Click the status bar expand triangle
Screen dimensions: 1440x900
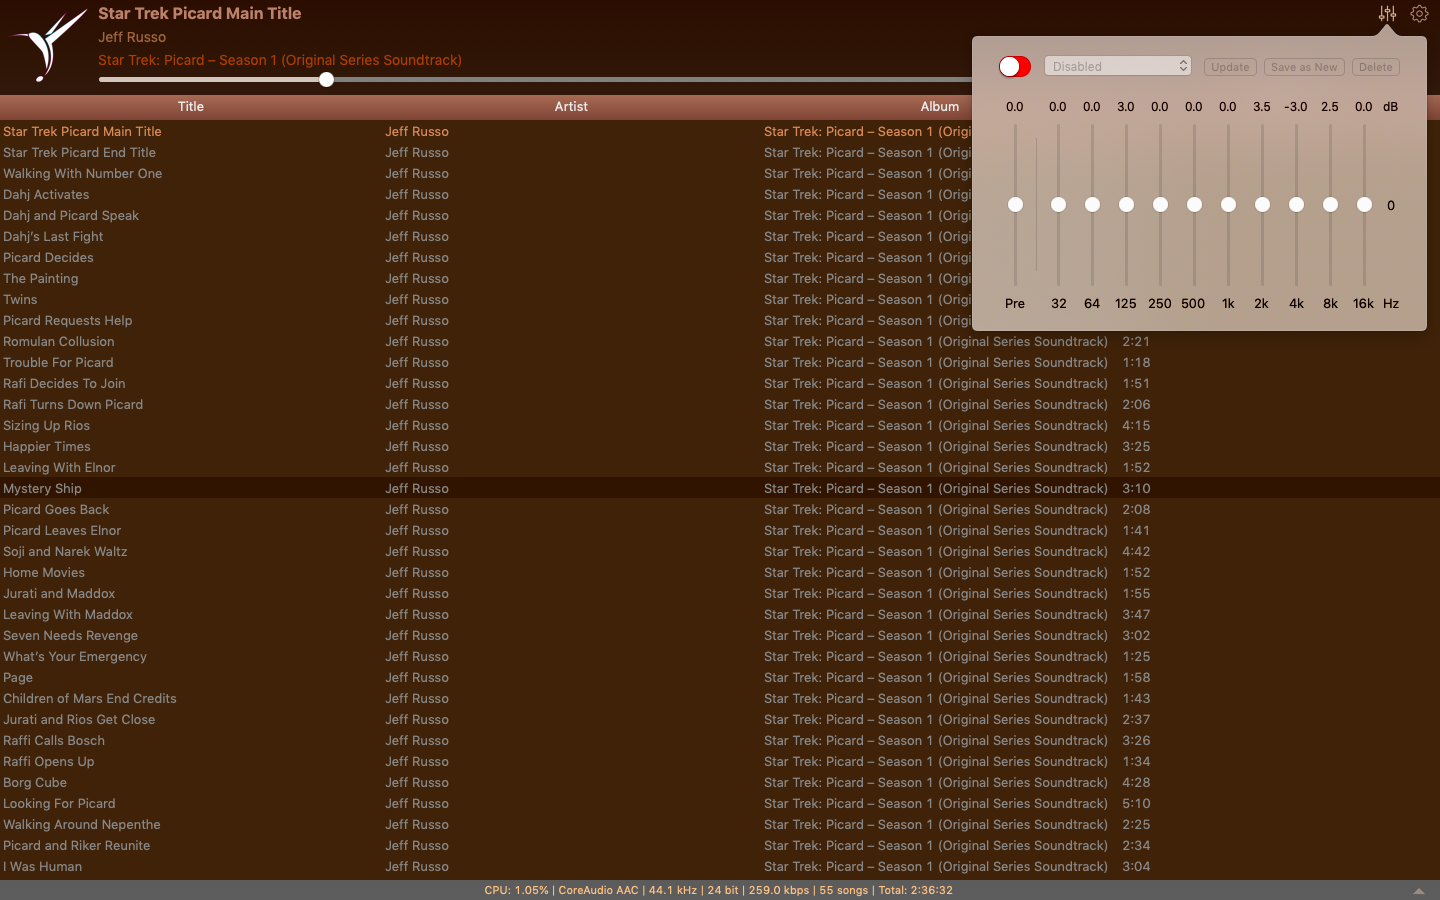pos(1418,891)
